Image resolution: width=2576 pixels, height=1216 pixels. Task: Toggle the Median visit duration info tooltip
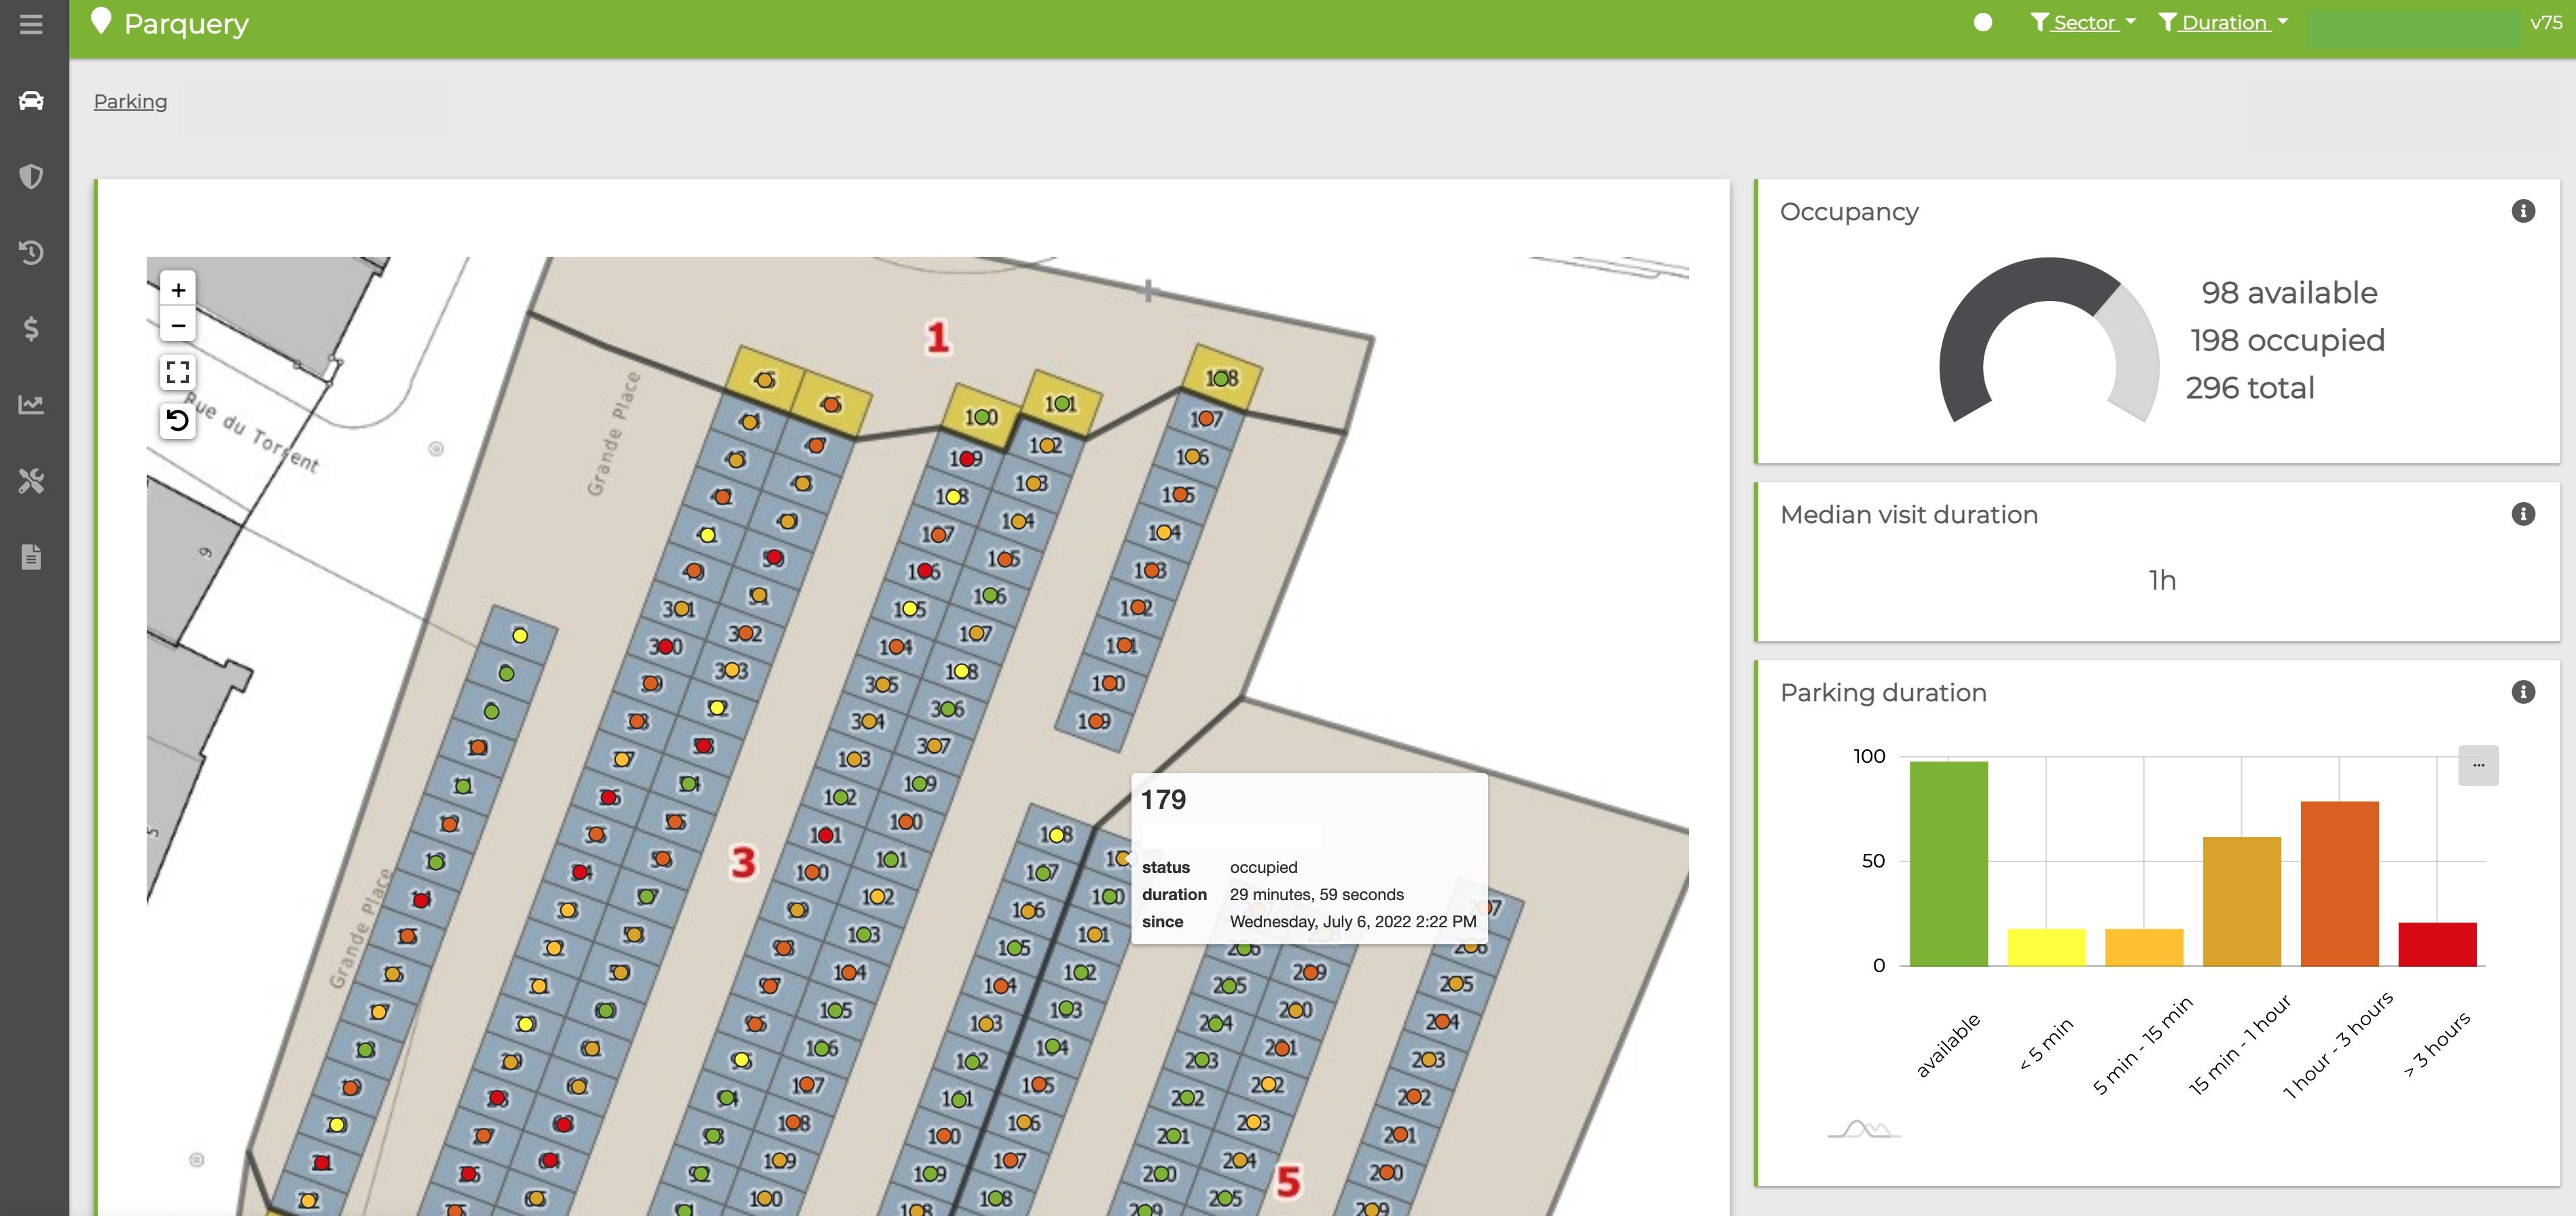click(x=2524, y=513)
